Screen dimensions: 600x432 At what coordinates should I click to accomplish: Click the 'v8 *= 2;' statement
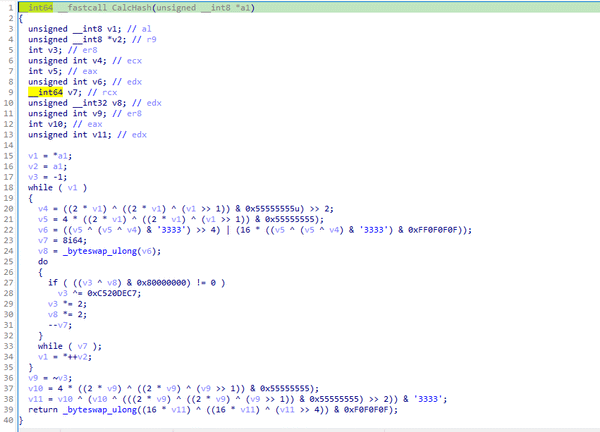(x=67, y=315)
